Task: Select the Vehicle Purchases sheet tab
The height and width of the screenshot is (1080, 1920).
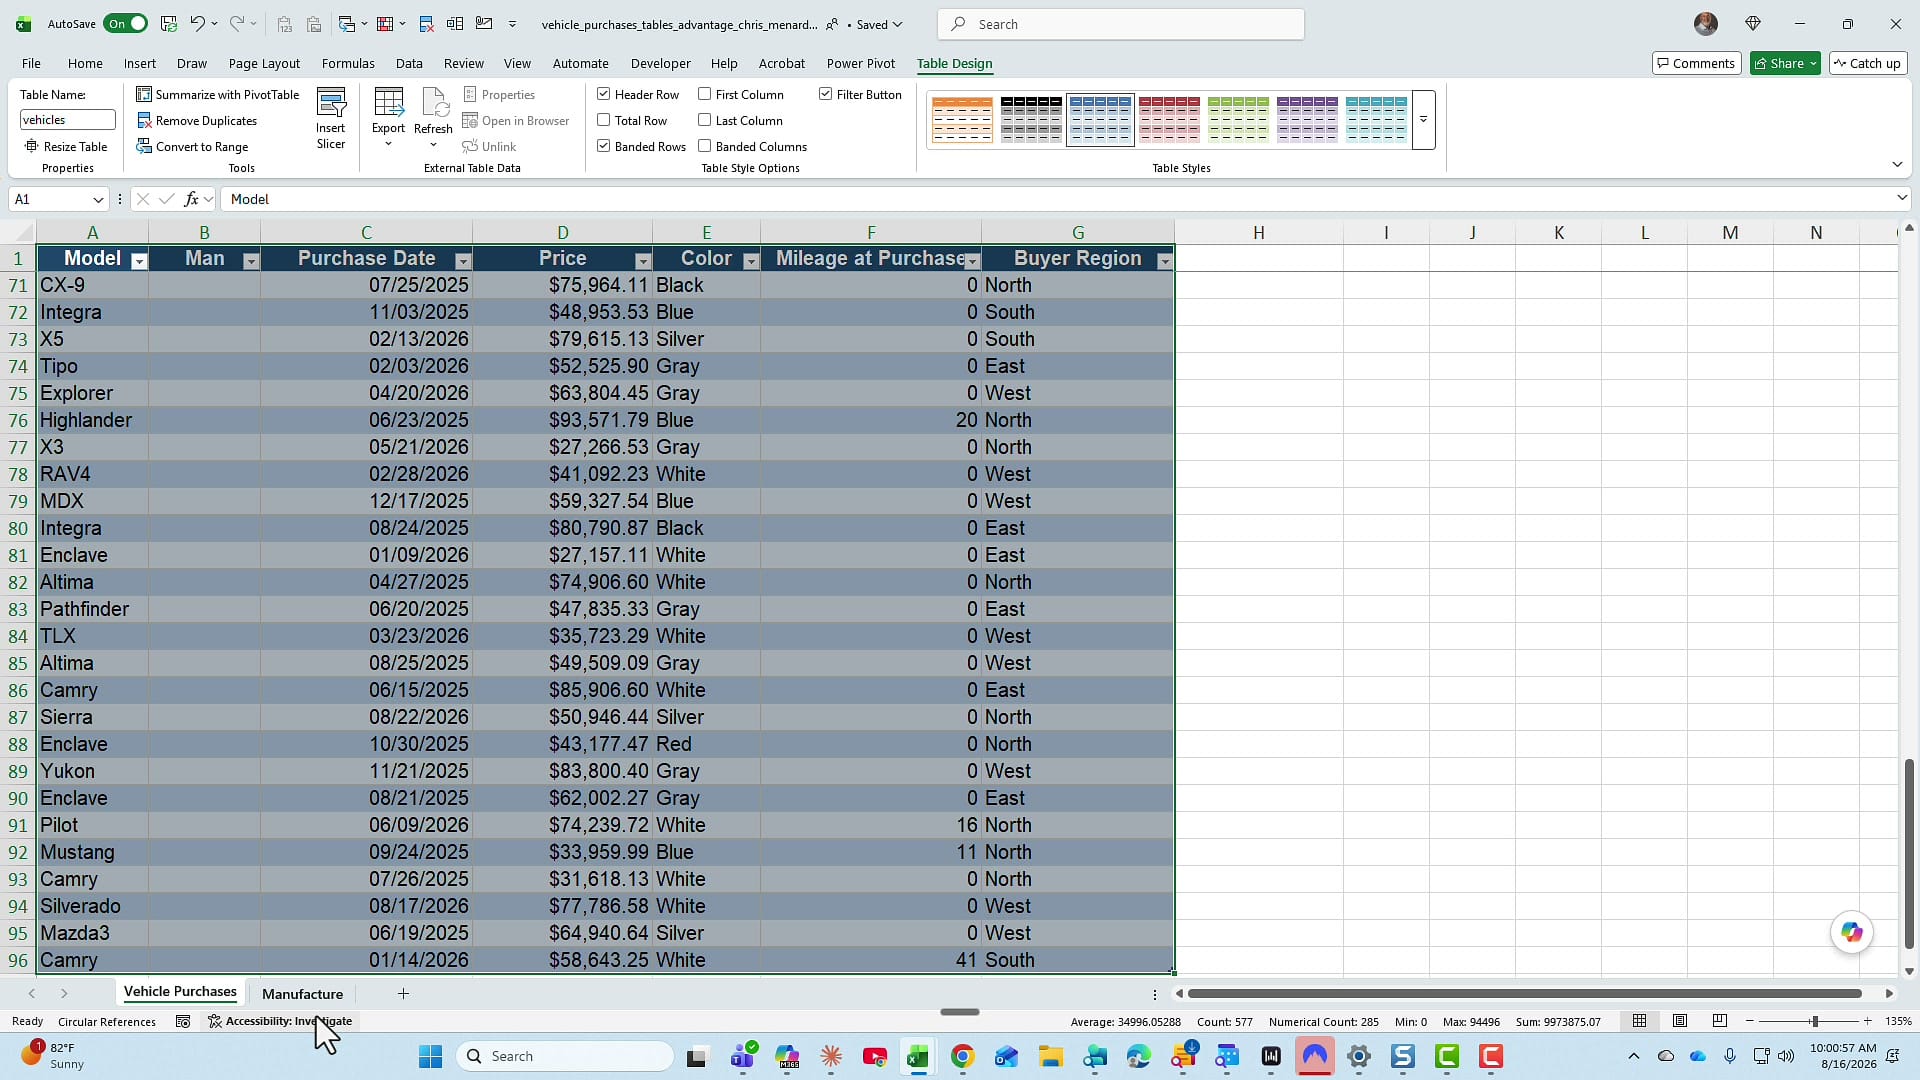Action: pos(180,992)
